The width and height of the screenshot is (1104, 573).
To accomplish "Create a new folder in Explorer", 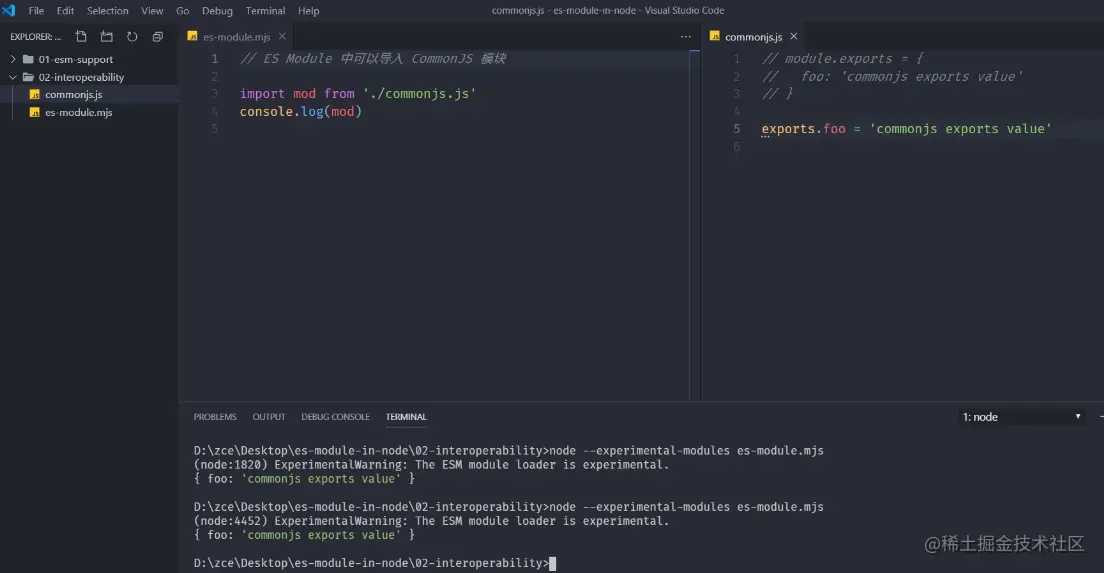I will point(106,37).
